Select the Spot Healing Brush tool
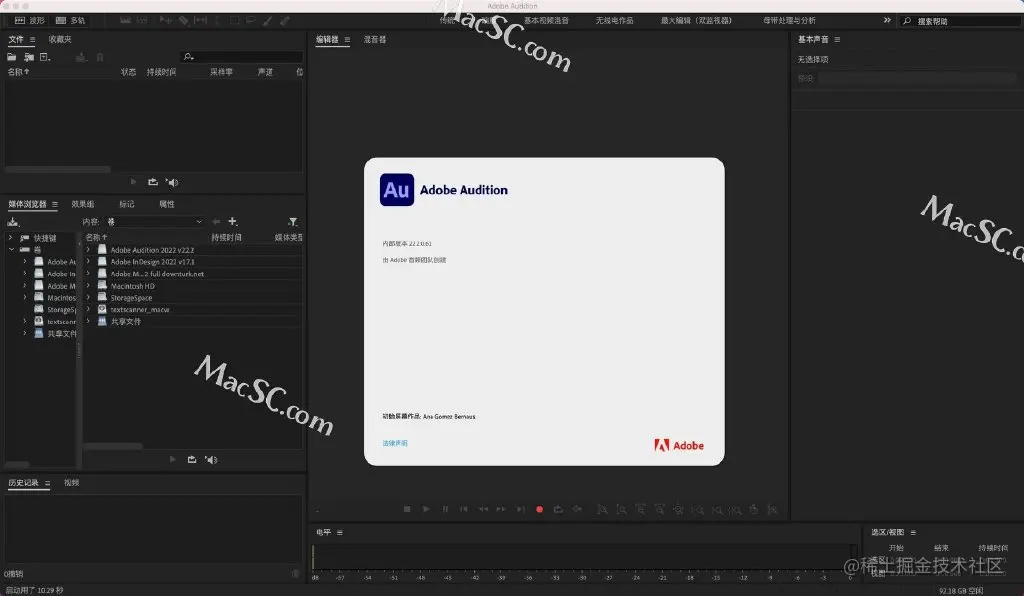This screenshot has height=596, width=1024. tap(284, 20)
